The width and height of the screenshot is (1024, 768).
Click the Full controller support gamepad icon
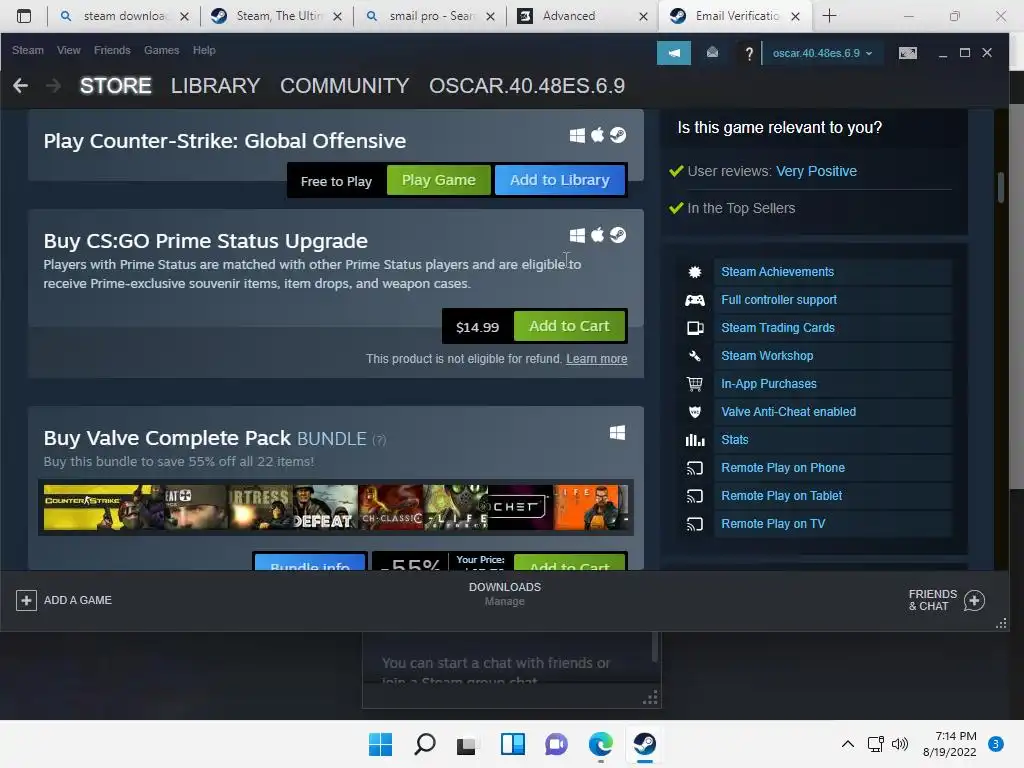tap(695, 300)
